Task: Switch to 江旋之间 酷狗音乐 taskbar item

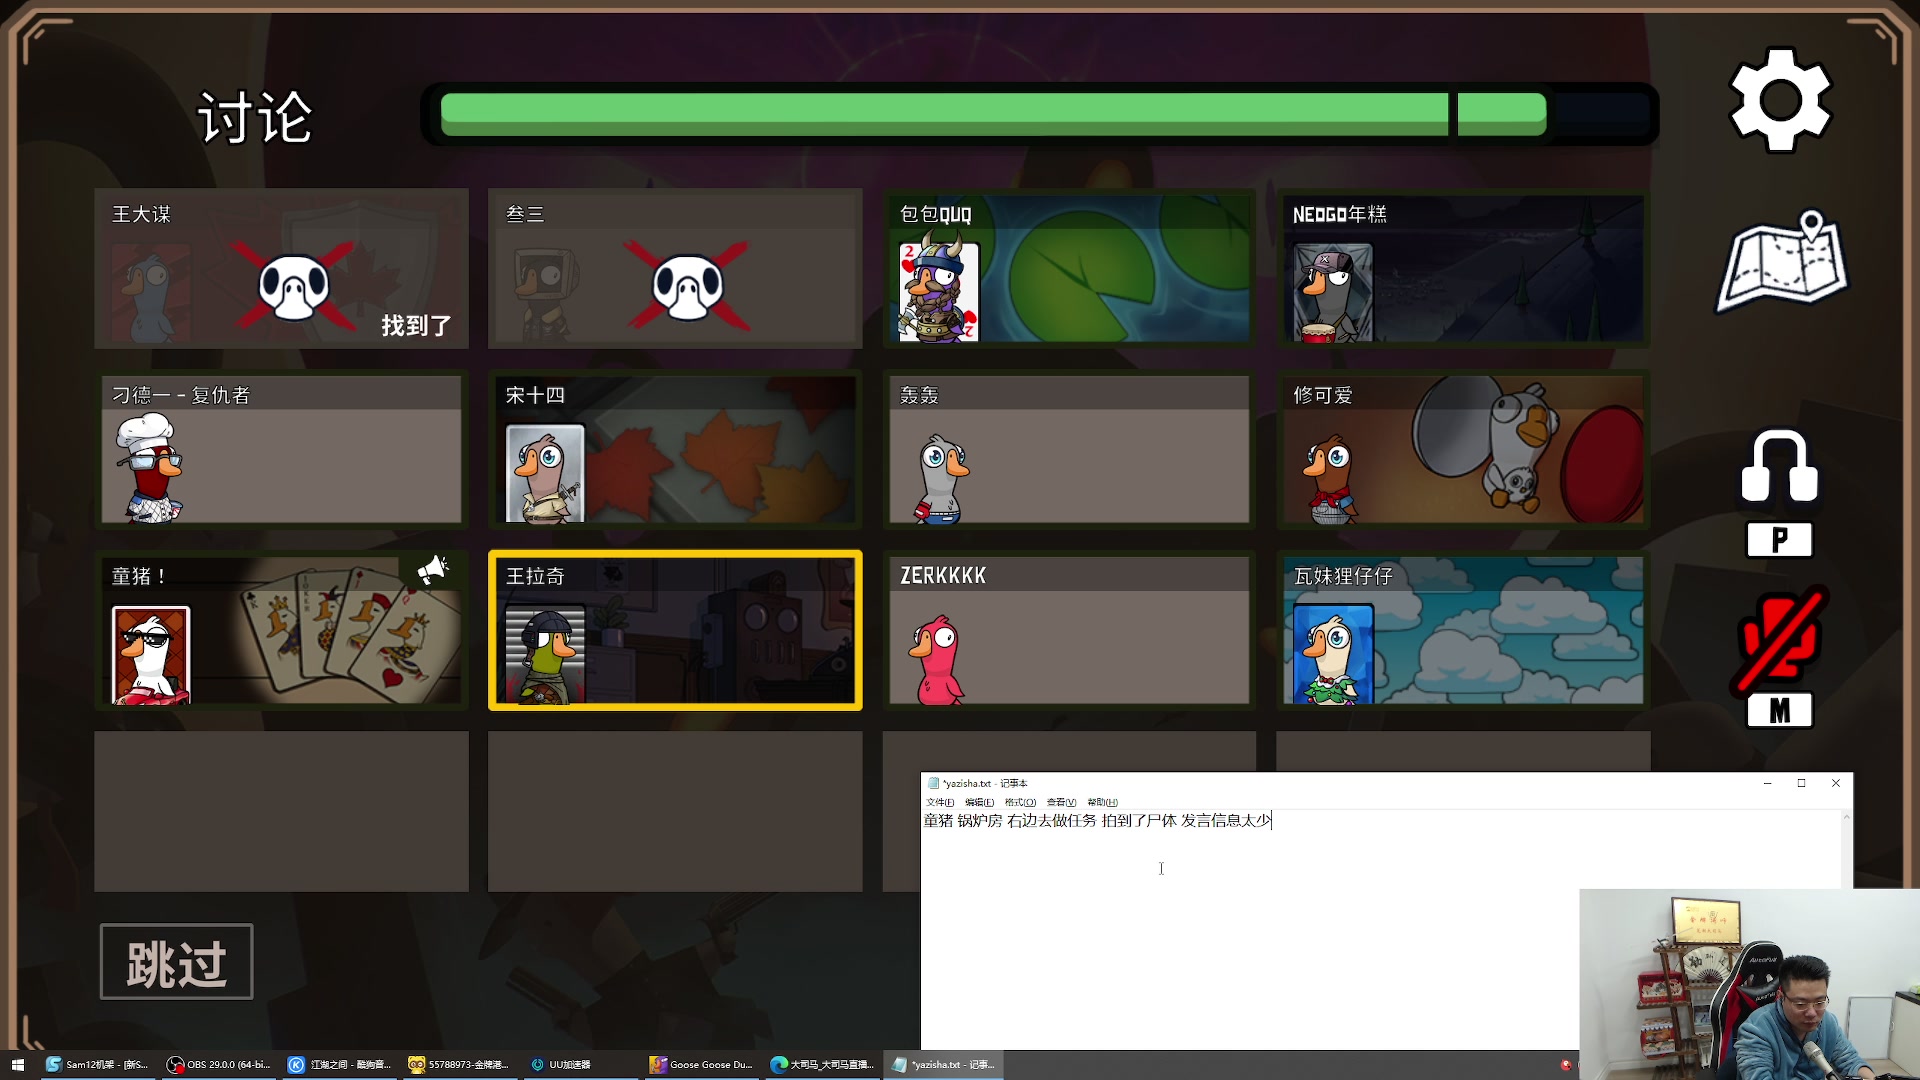Action: pos(339,1065)
